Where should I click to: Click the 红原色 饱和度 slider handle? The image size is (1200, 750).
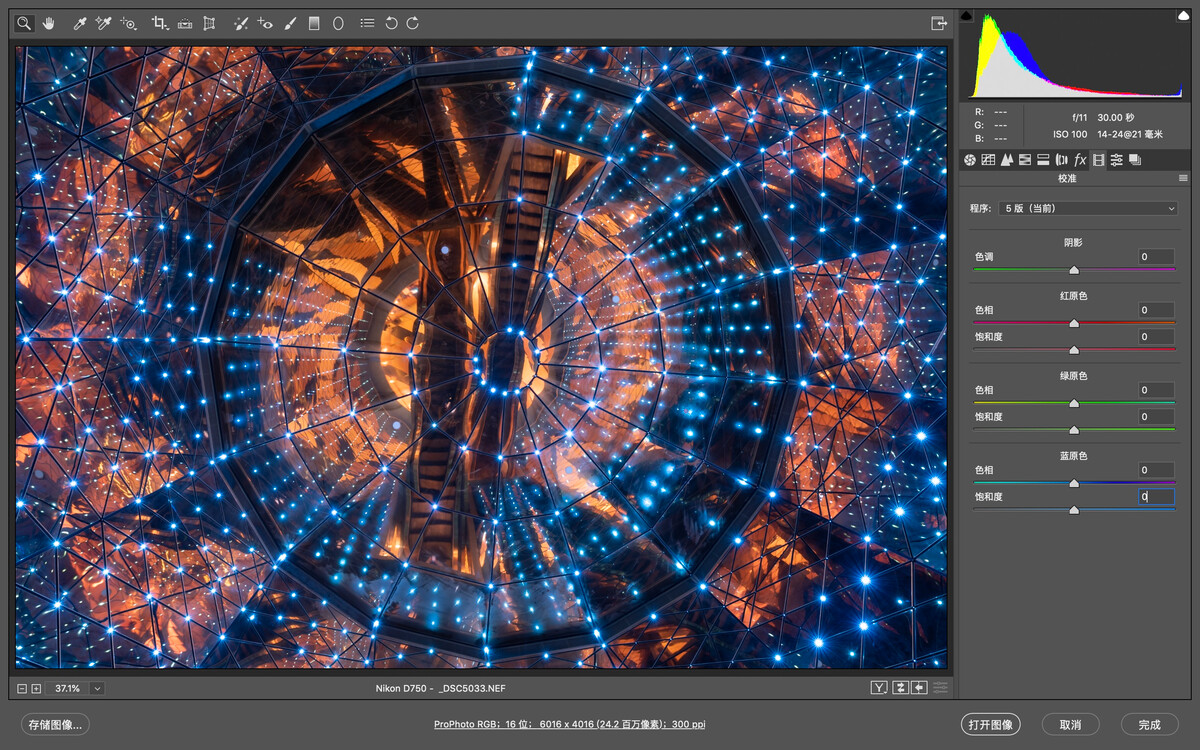pos(1074,350)
